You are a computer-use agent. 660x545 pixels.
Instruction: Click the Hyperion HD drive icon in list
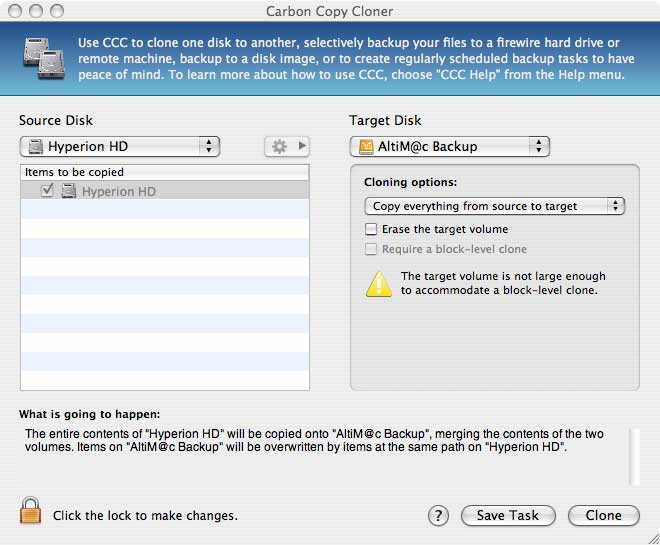coord(69,191)
